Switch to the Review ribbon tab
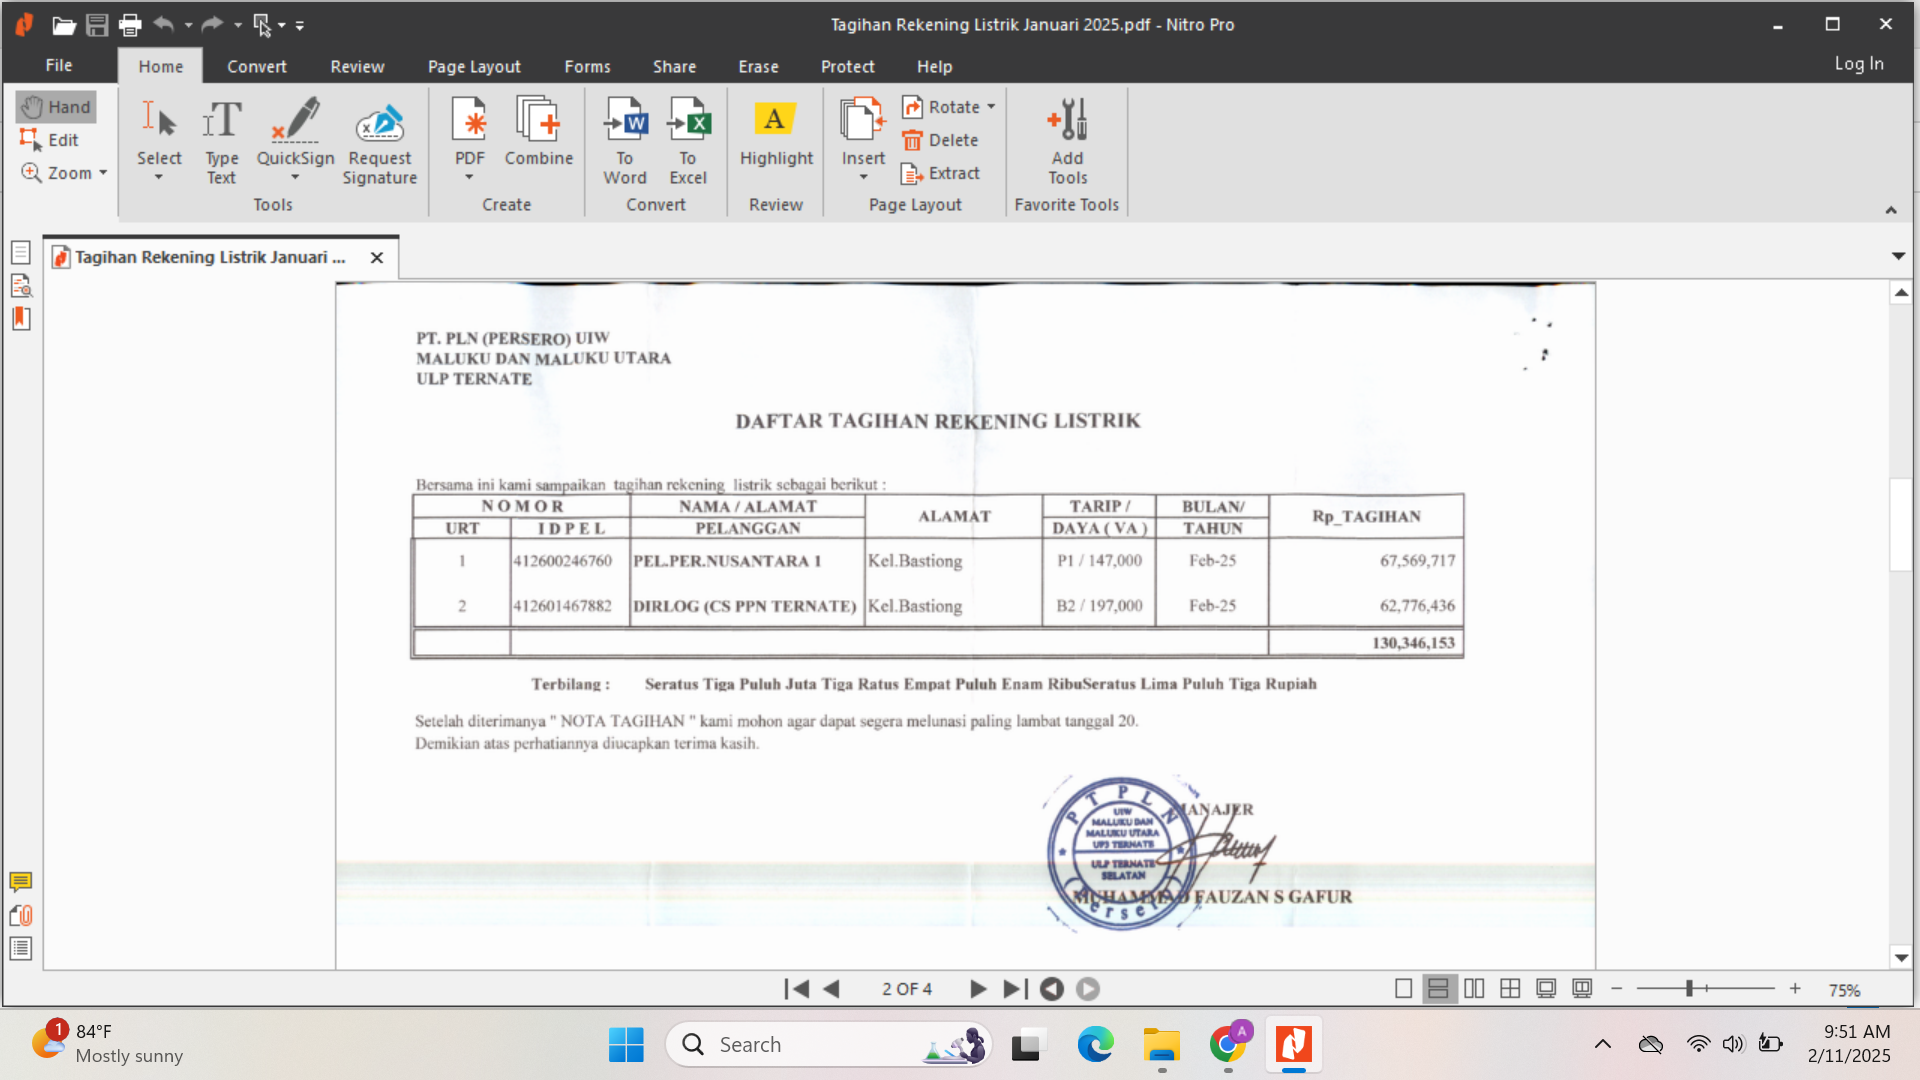The width and height of the screenshot is (1920, 1080). [x=357, y=66]
